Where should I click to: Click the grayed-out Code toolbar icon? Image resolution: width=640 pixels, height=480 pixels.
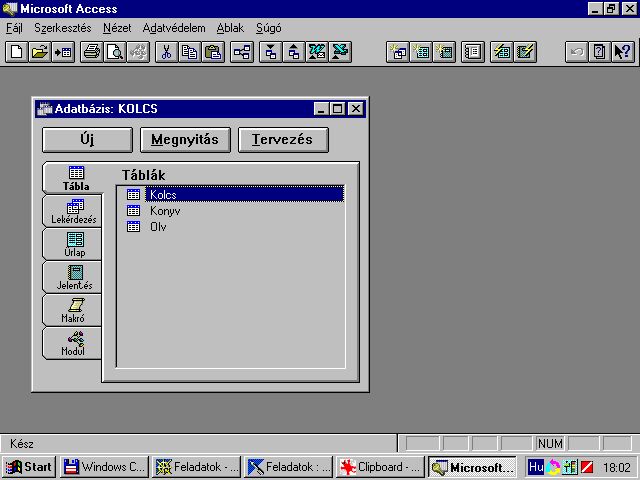tap(138, 52)
